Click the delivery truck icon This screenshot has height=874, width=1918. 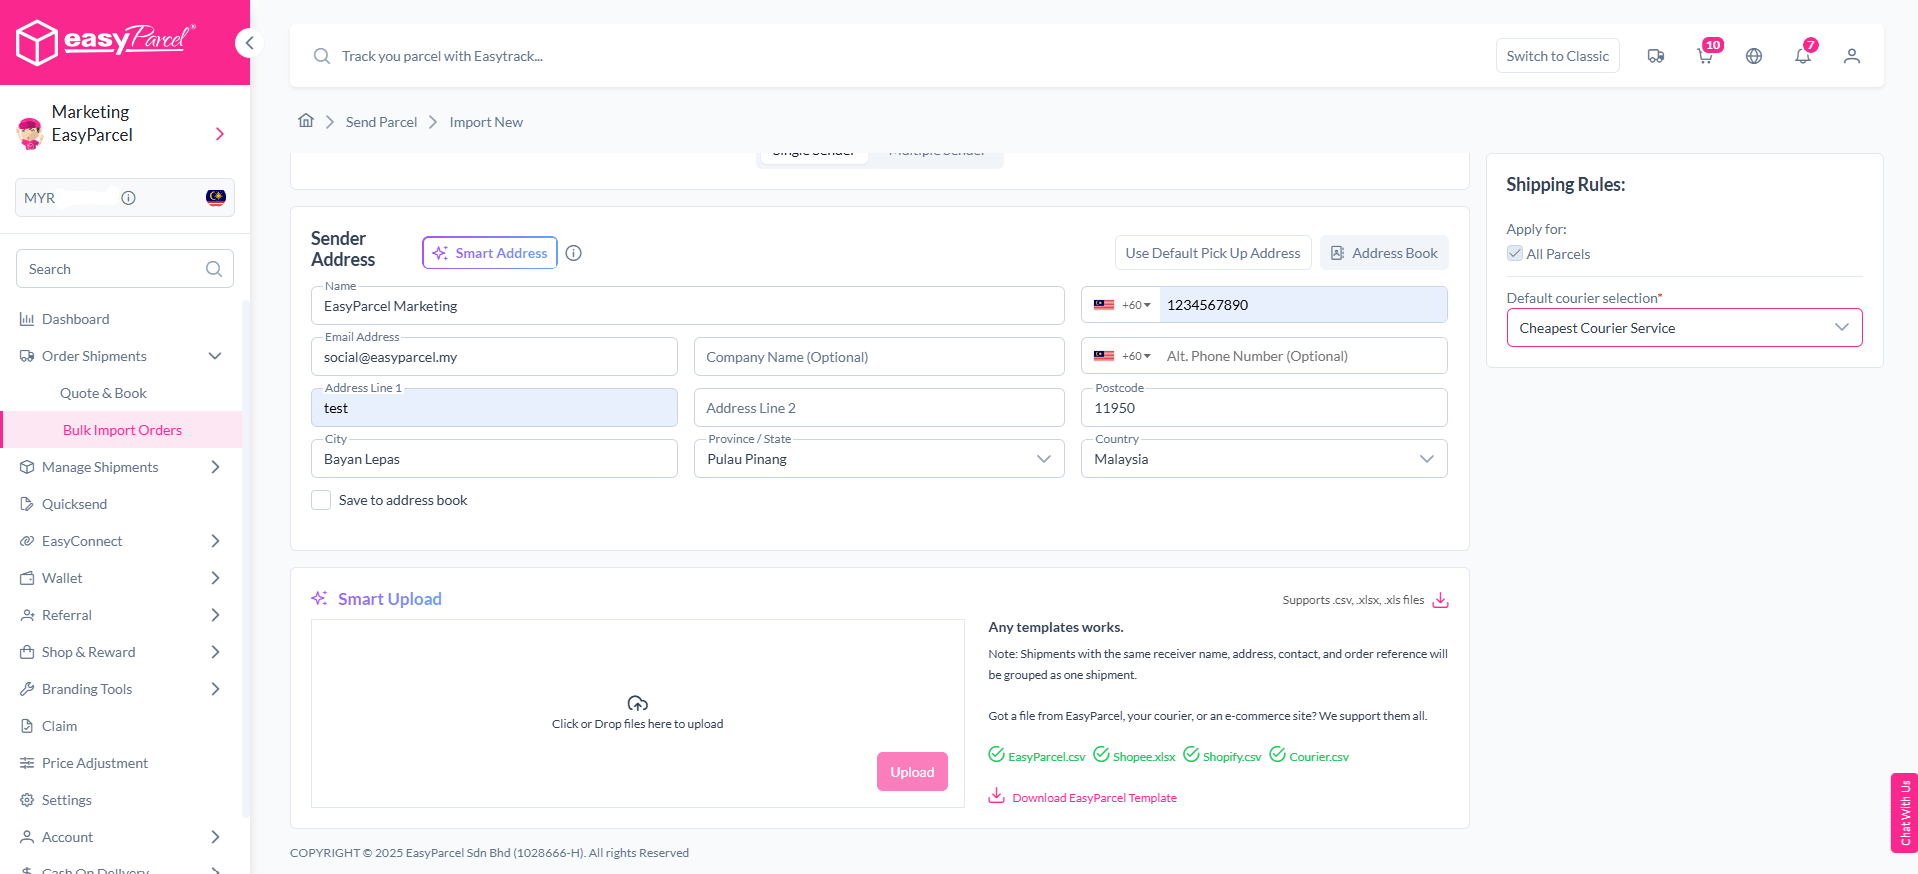(1656, 56)
